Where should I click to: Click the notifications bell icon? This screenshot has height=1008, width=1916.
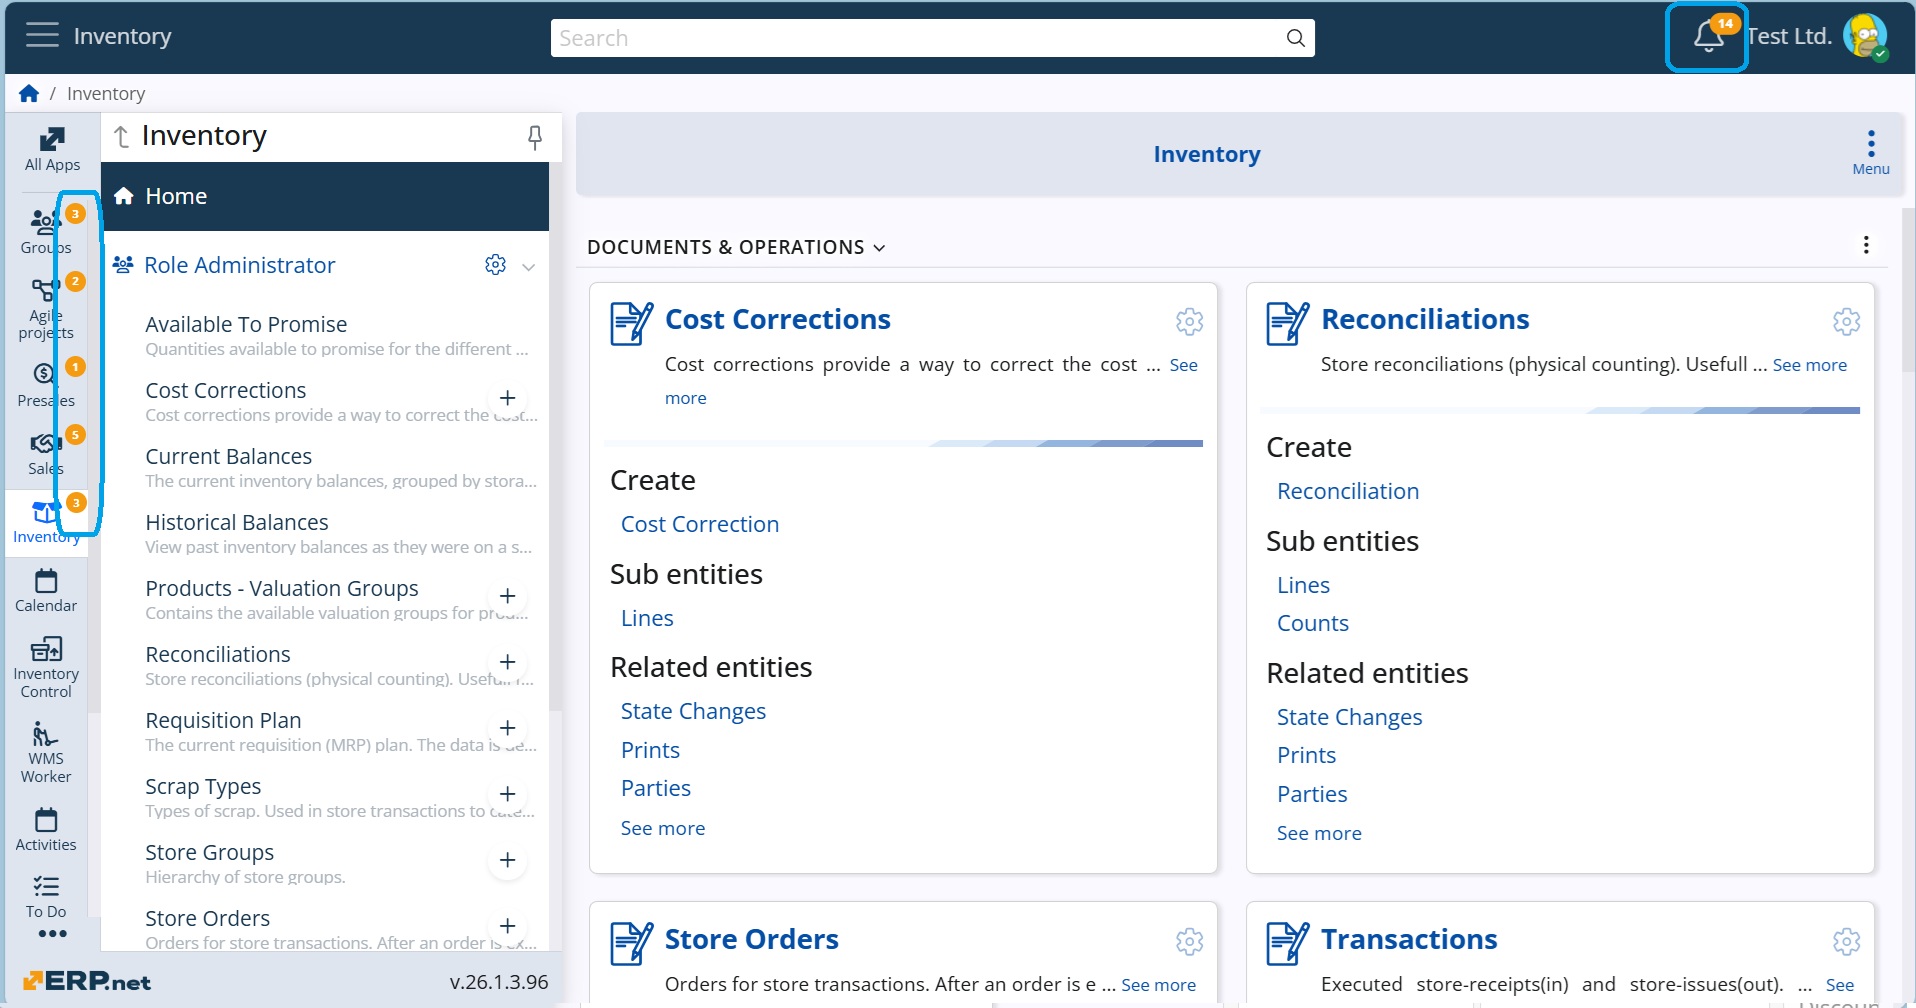(1708, 37)
